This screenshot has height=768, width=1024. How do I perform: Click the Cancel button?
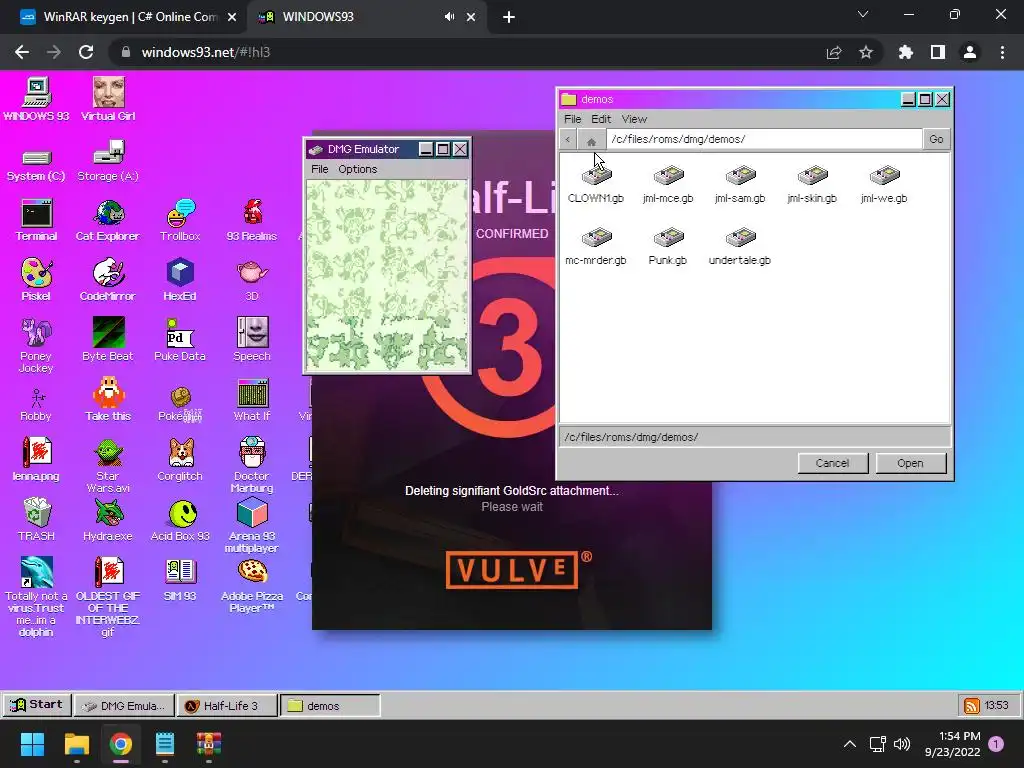833,463
